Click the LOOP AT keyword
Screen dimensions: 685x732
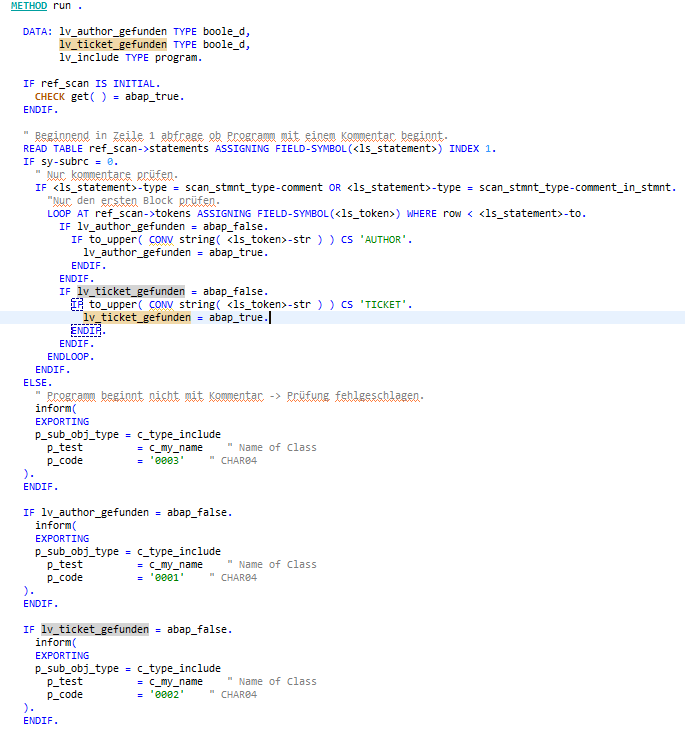pyautogui.click(x=68, y=214)
